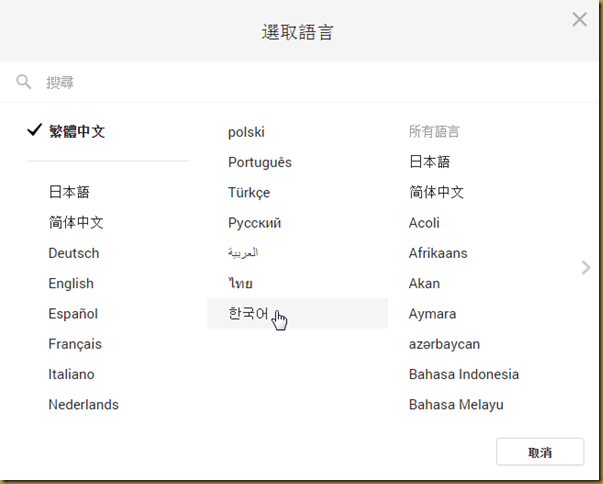Screen dimensions: 603x484
Task: Select Русский language option
Action: [255, 223]
